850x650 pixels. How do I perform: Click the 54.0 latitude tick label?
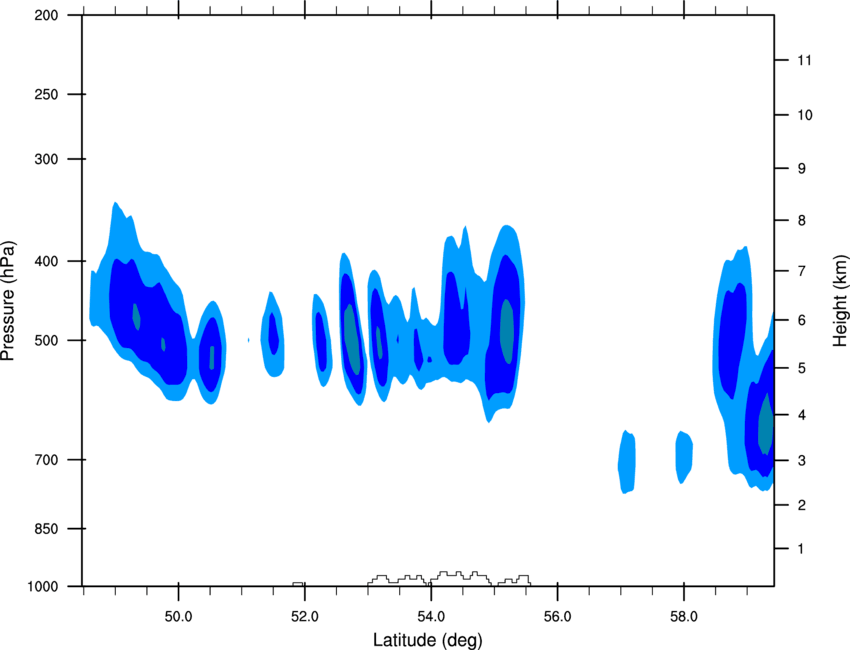tap(431, 617)
